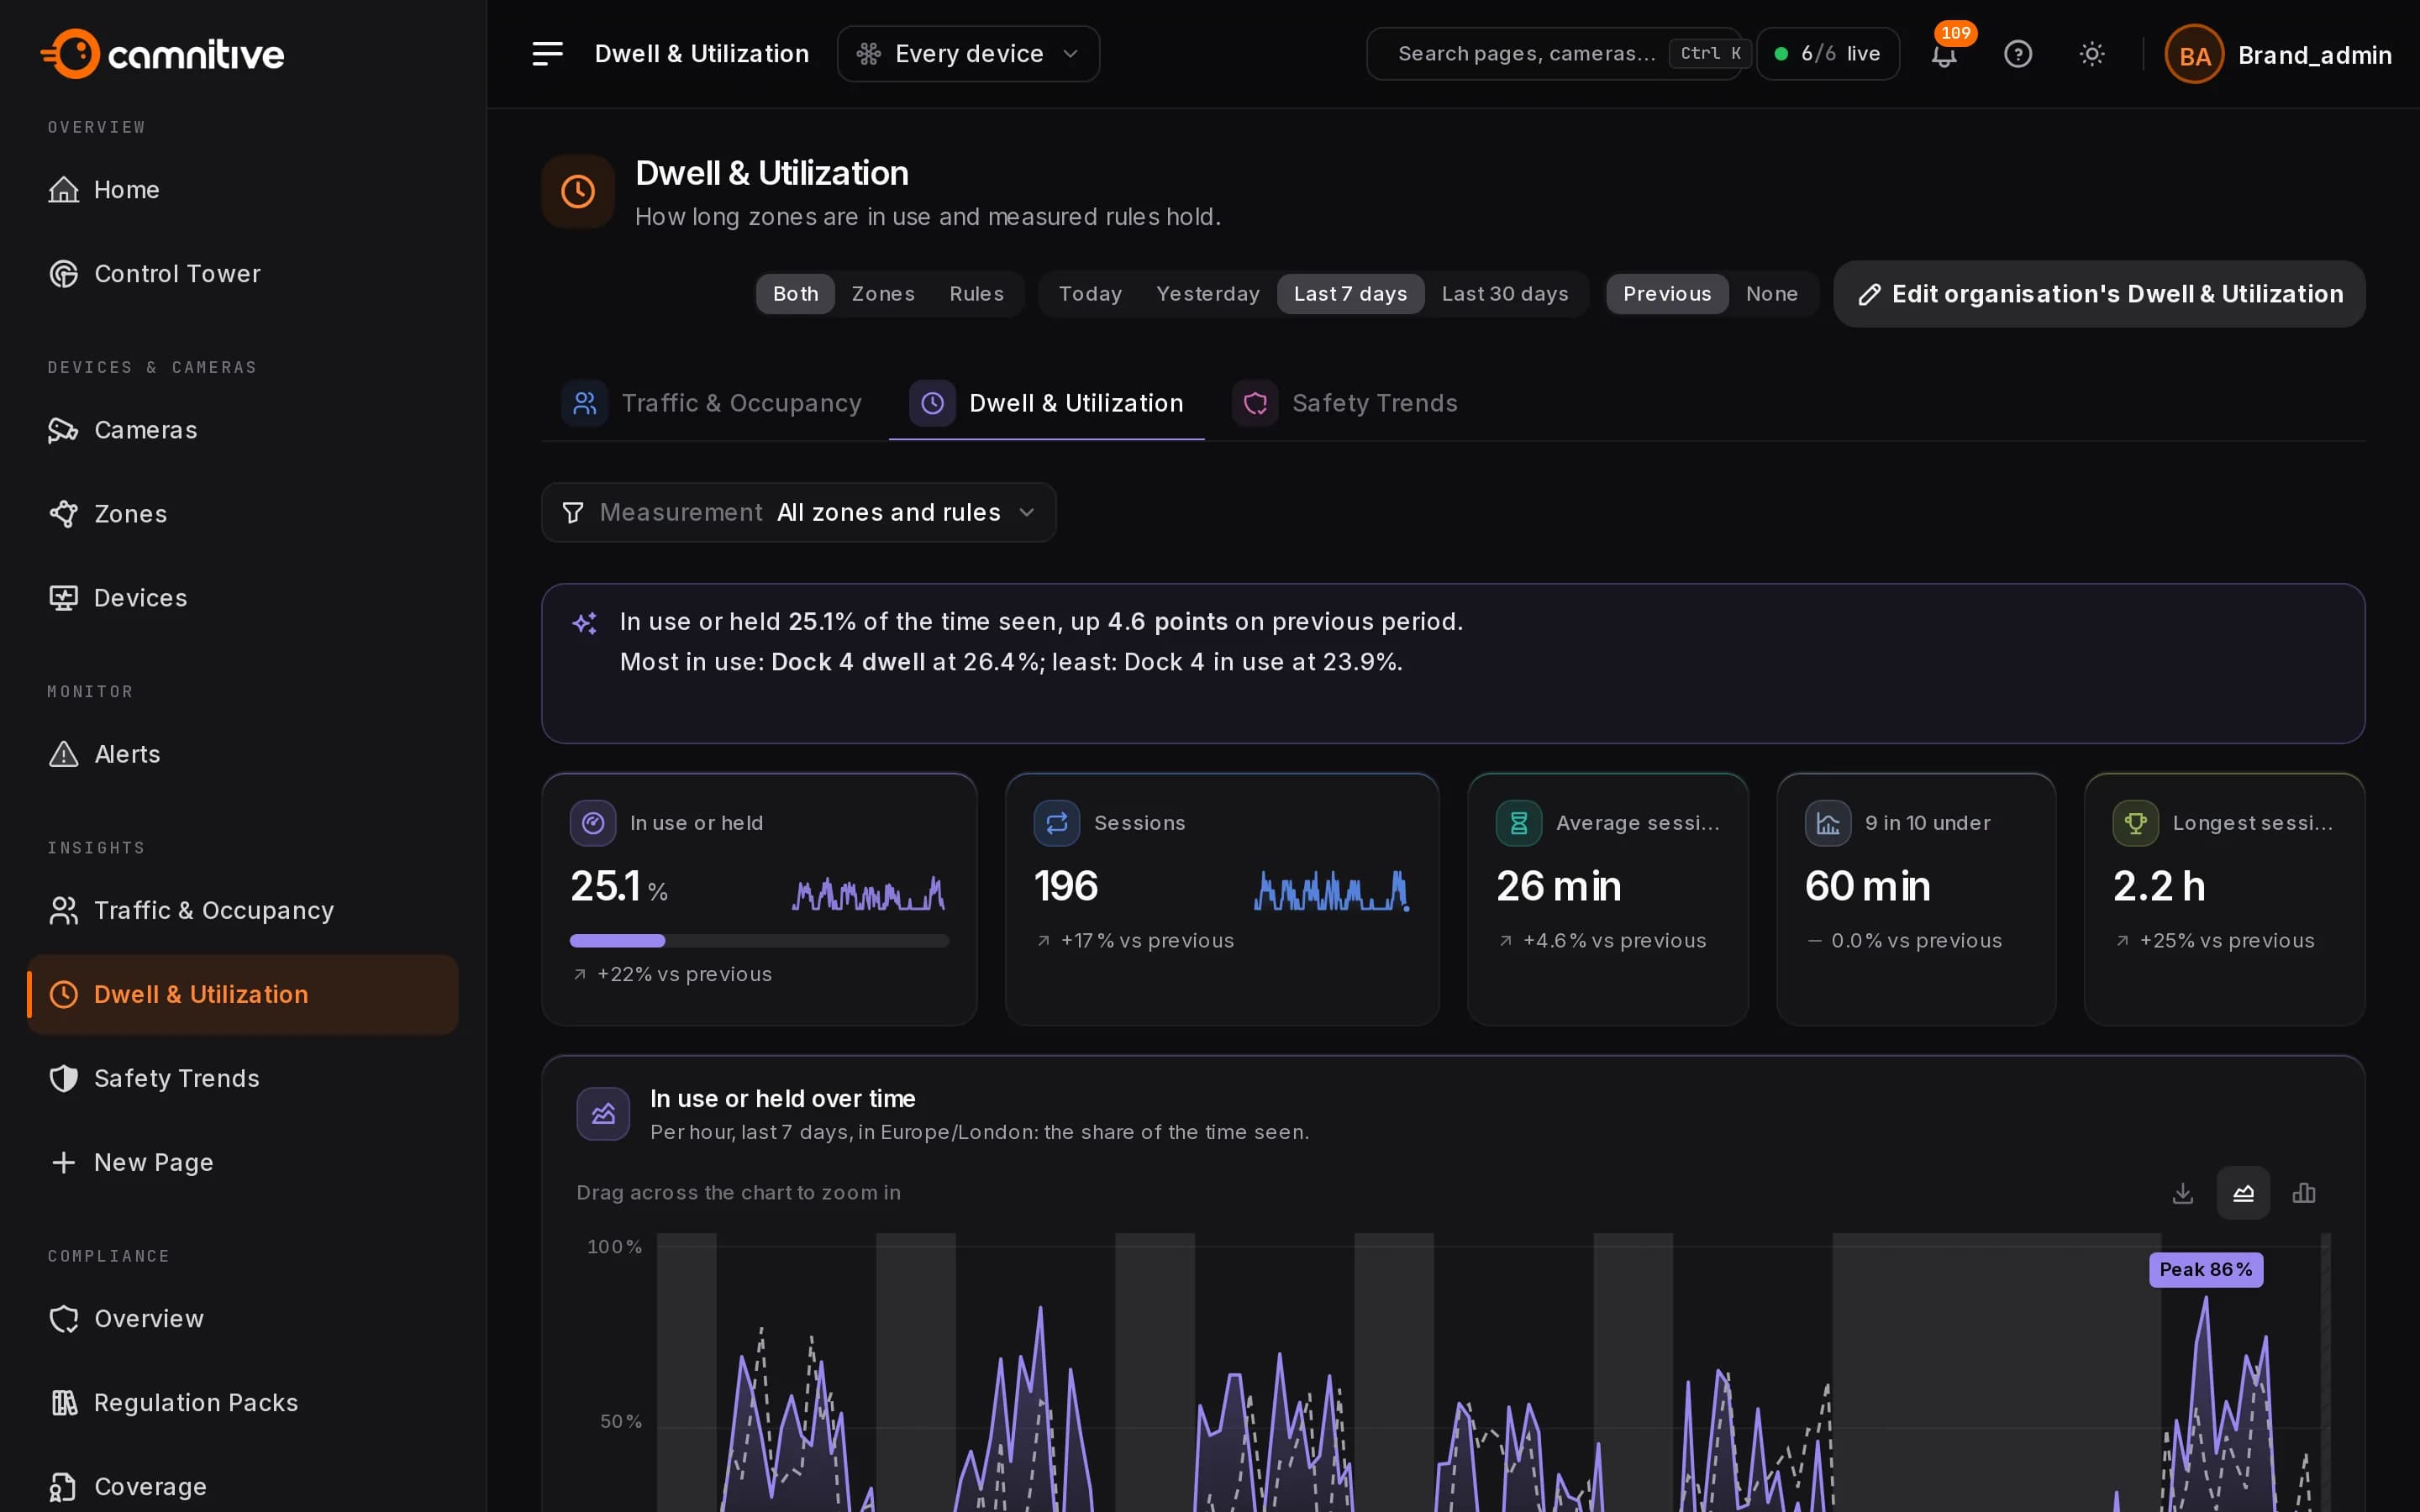Go to Control Tower in sidebar
Image resolution: width=2420 pixels, height=1512 pixels.
click(x=243, y=274)
